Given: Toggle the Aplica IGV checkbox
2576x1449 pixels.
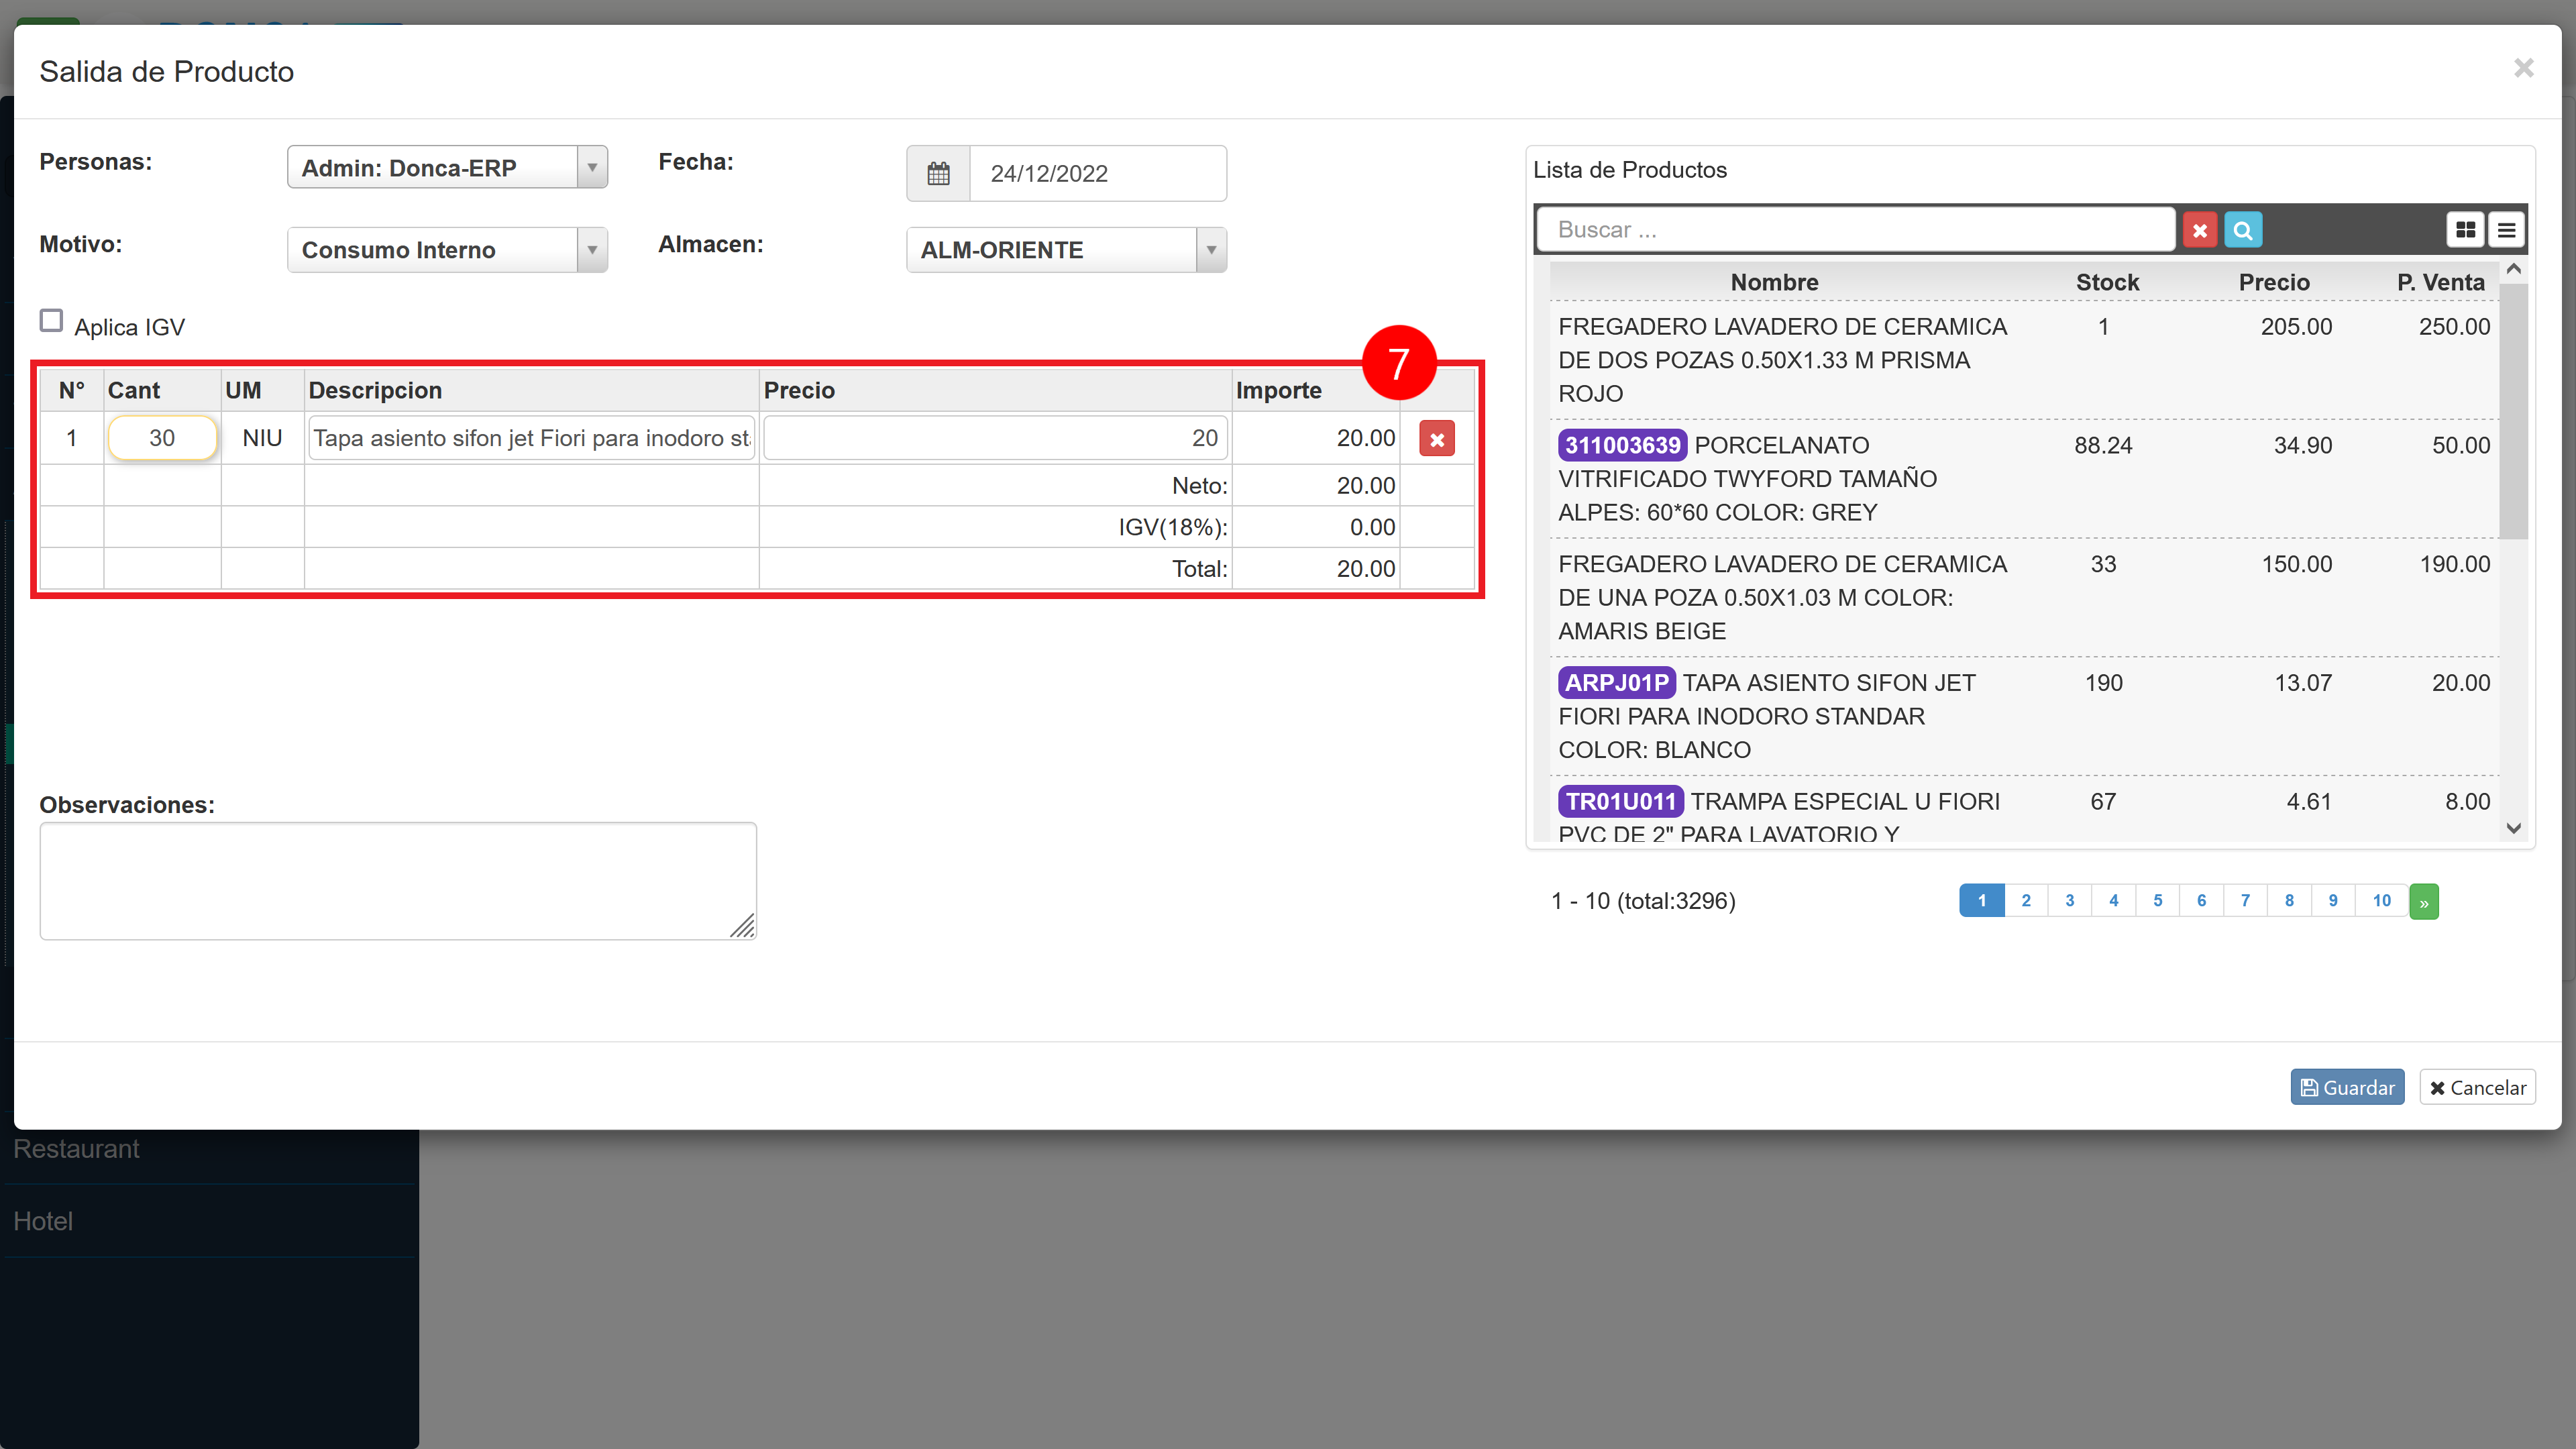Looking at the screenshot, I should click(x=51, y=320).
